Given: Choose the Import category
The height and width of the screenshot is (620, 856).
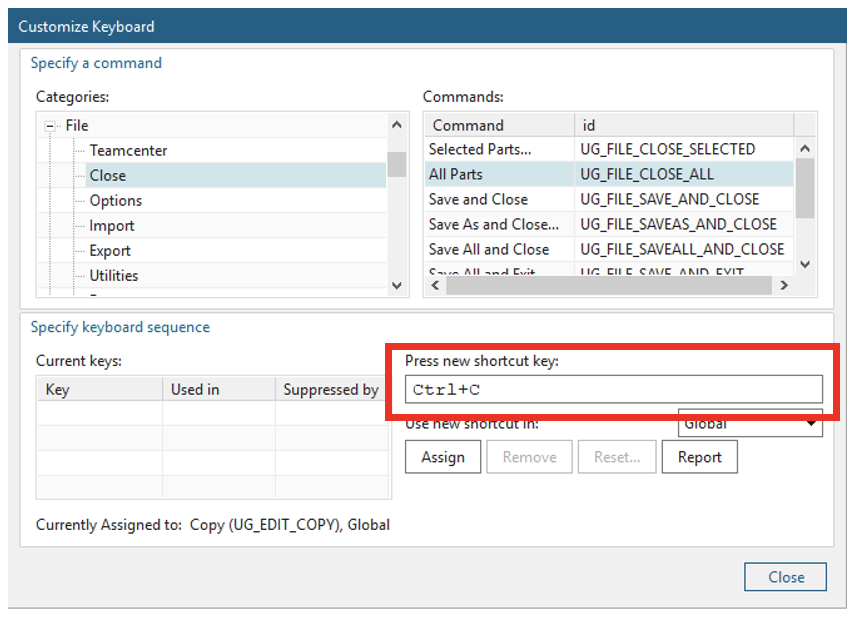Looking at the screenshot, I should [112, 225].
